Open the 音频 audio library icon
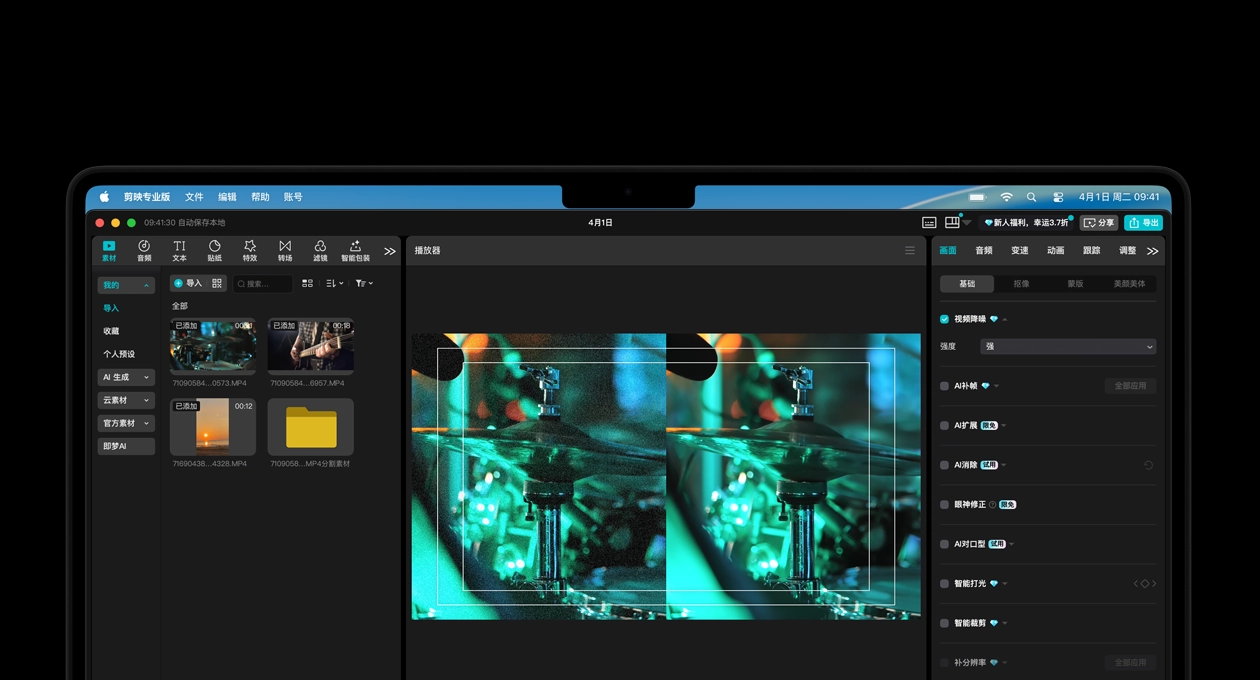 (x=144, y=250)
